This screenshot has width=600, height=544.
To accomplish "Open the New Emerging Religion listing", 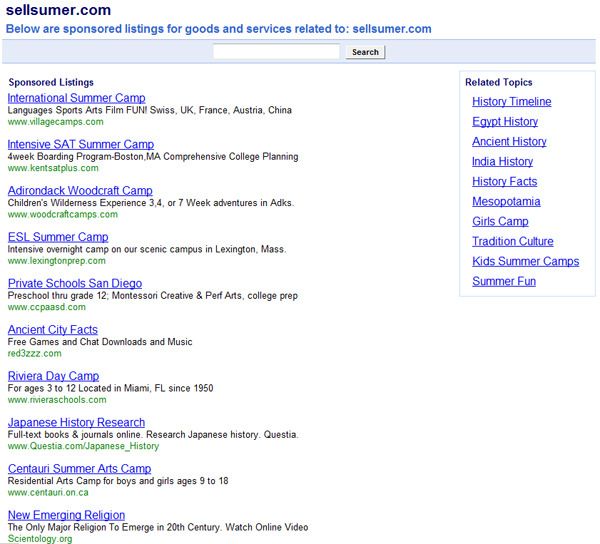I will (x=67, y=515).
